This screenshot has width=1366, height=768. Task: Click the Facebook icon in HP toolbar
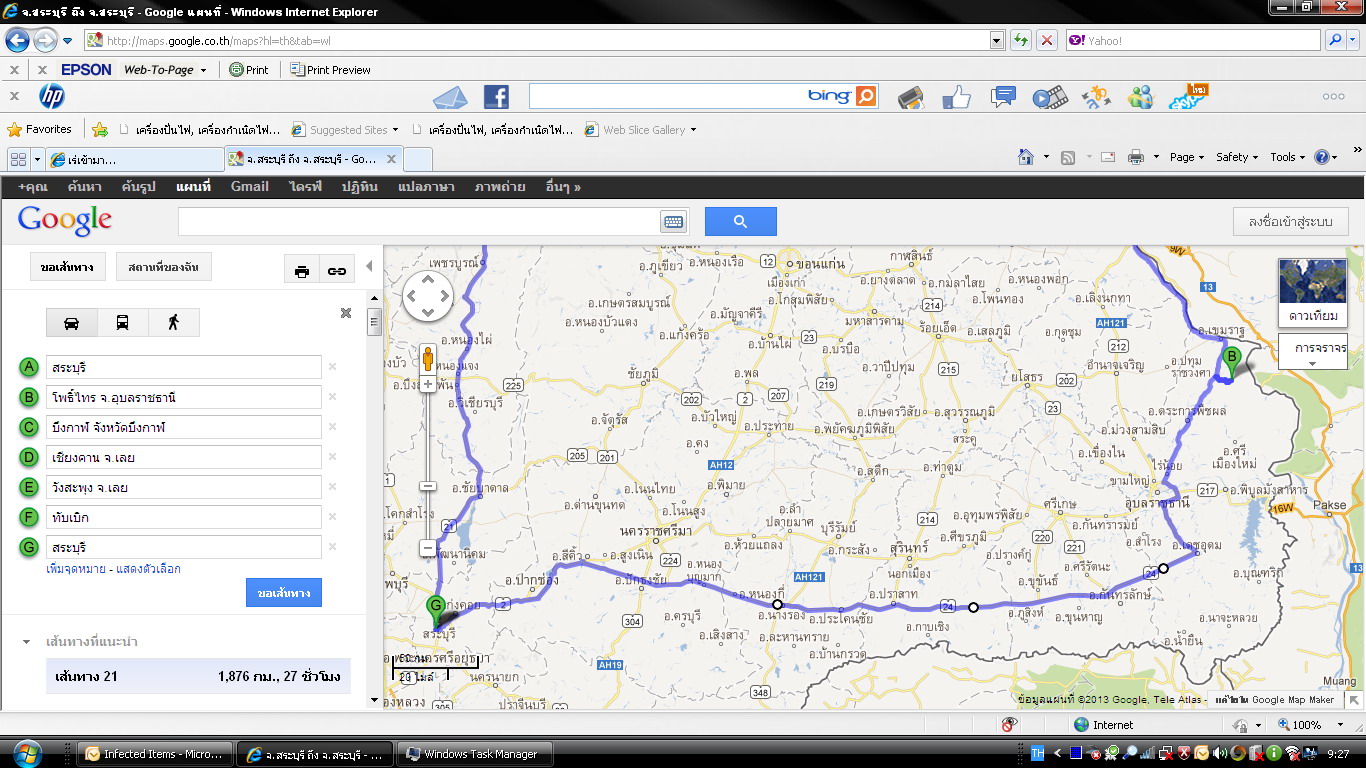click(x=496, y=97)
